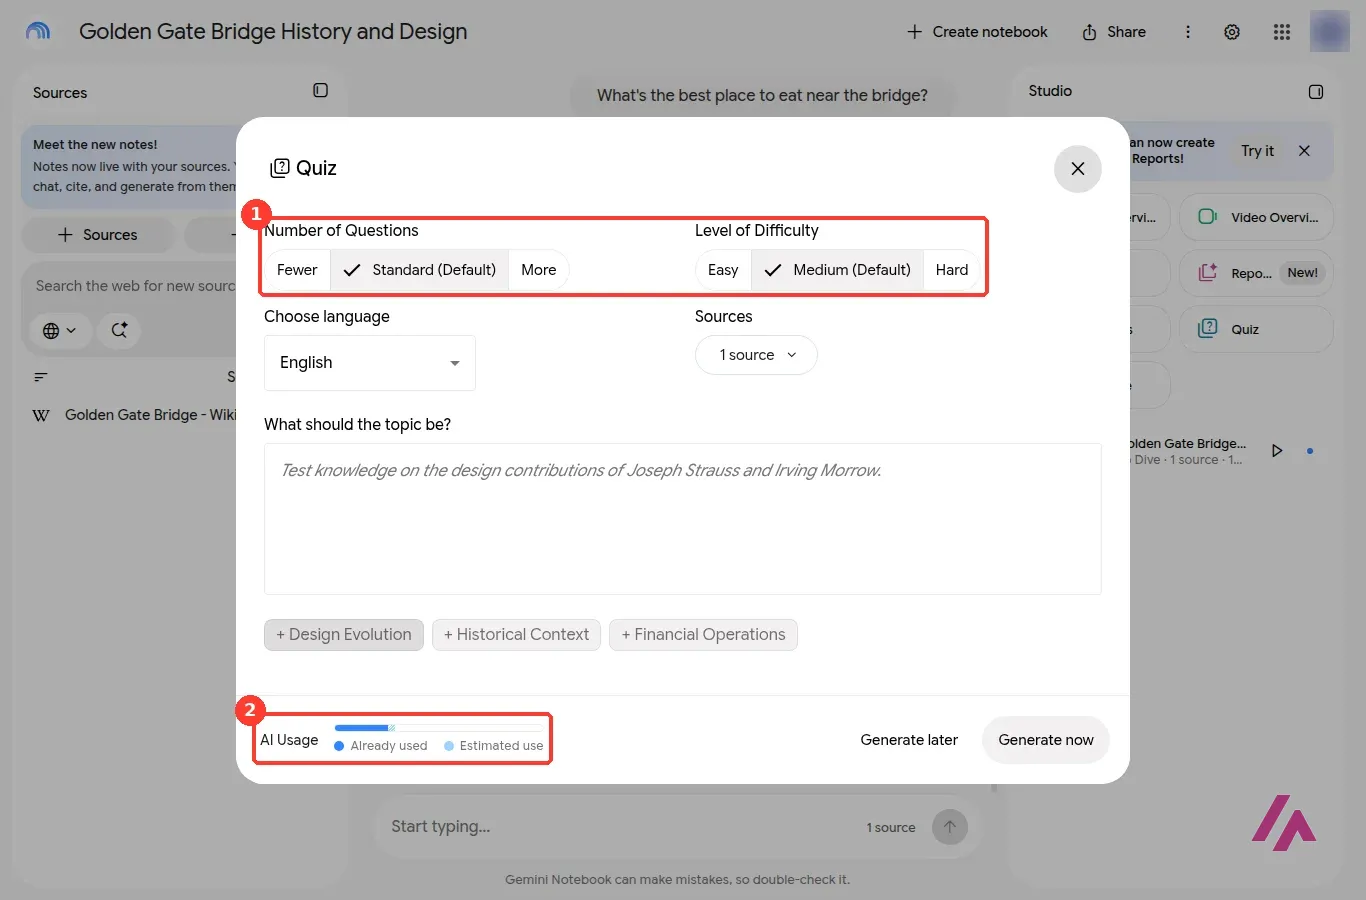1366x900 pixels.
Task: Click the send arrow button in chat
Action: pos(950,827)
